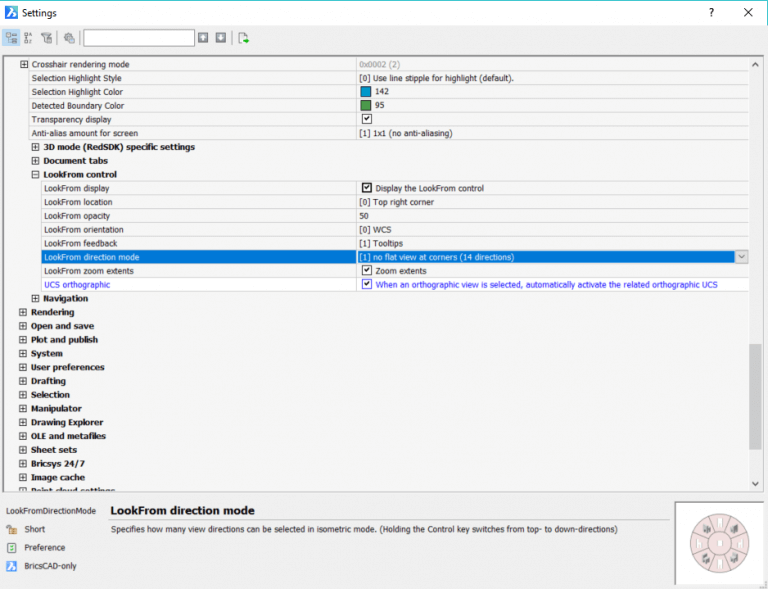The width and height of the screenshot is (768, 589).
Task: Click the scrollbar up arrow
Action: (755, 65)
